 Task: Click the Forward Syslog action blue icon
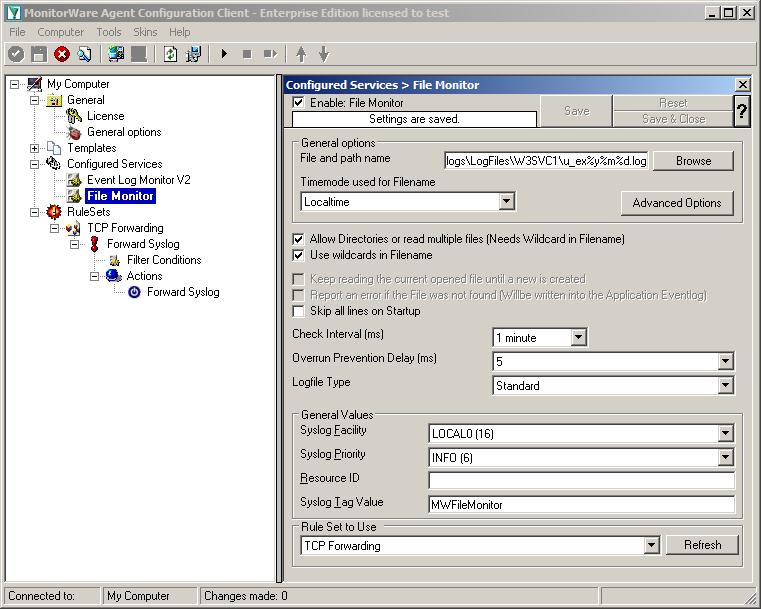coord(134,292)
